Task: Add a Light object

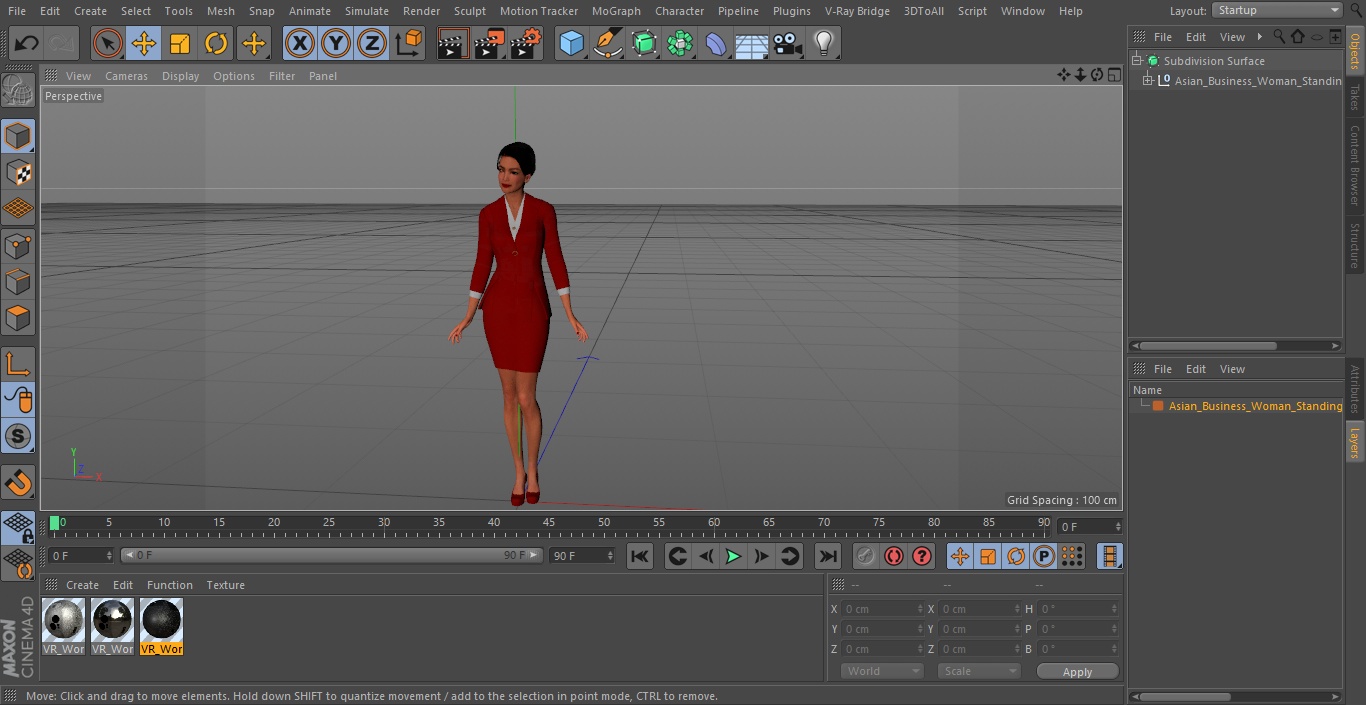Action: (824, 44)
